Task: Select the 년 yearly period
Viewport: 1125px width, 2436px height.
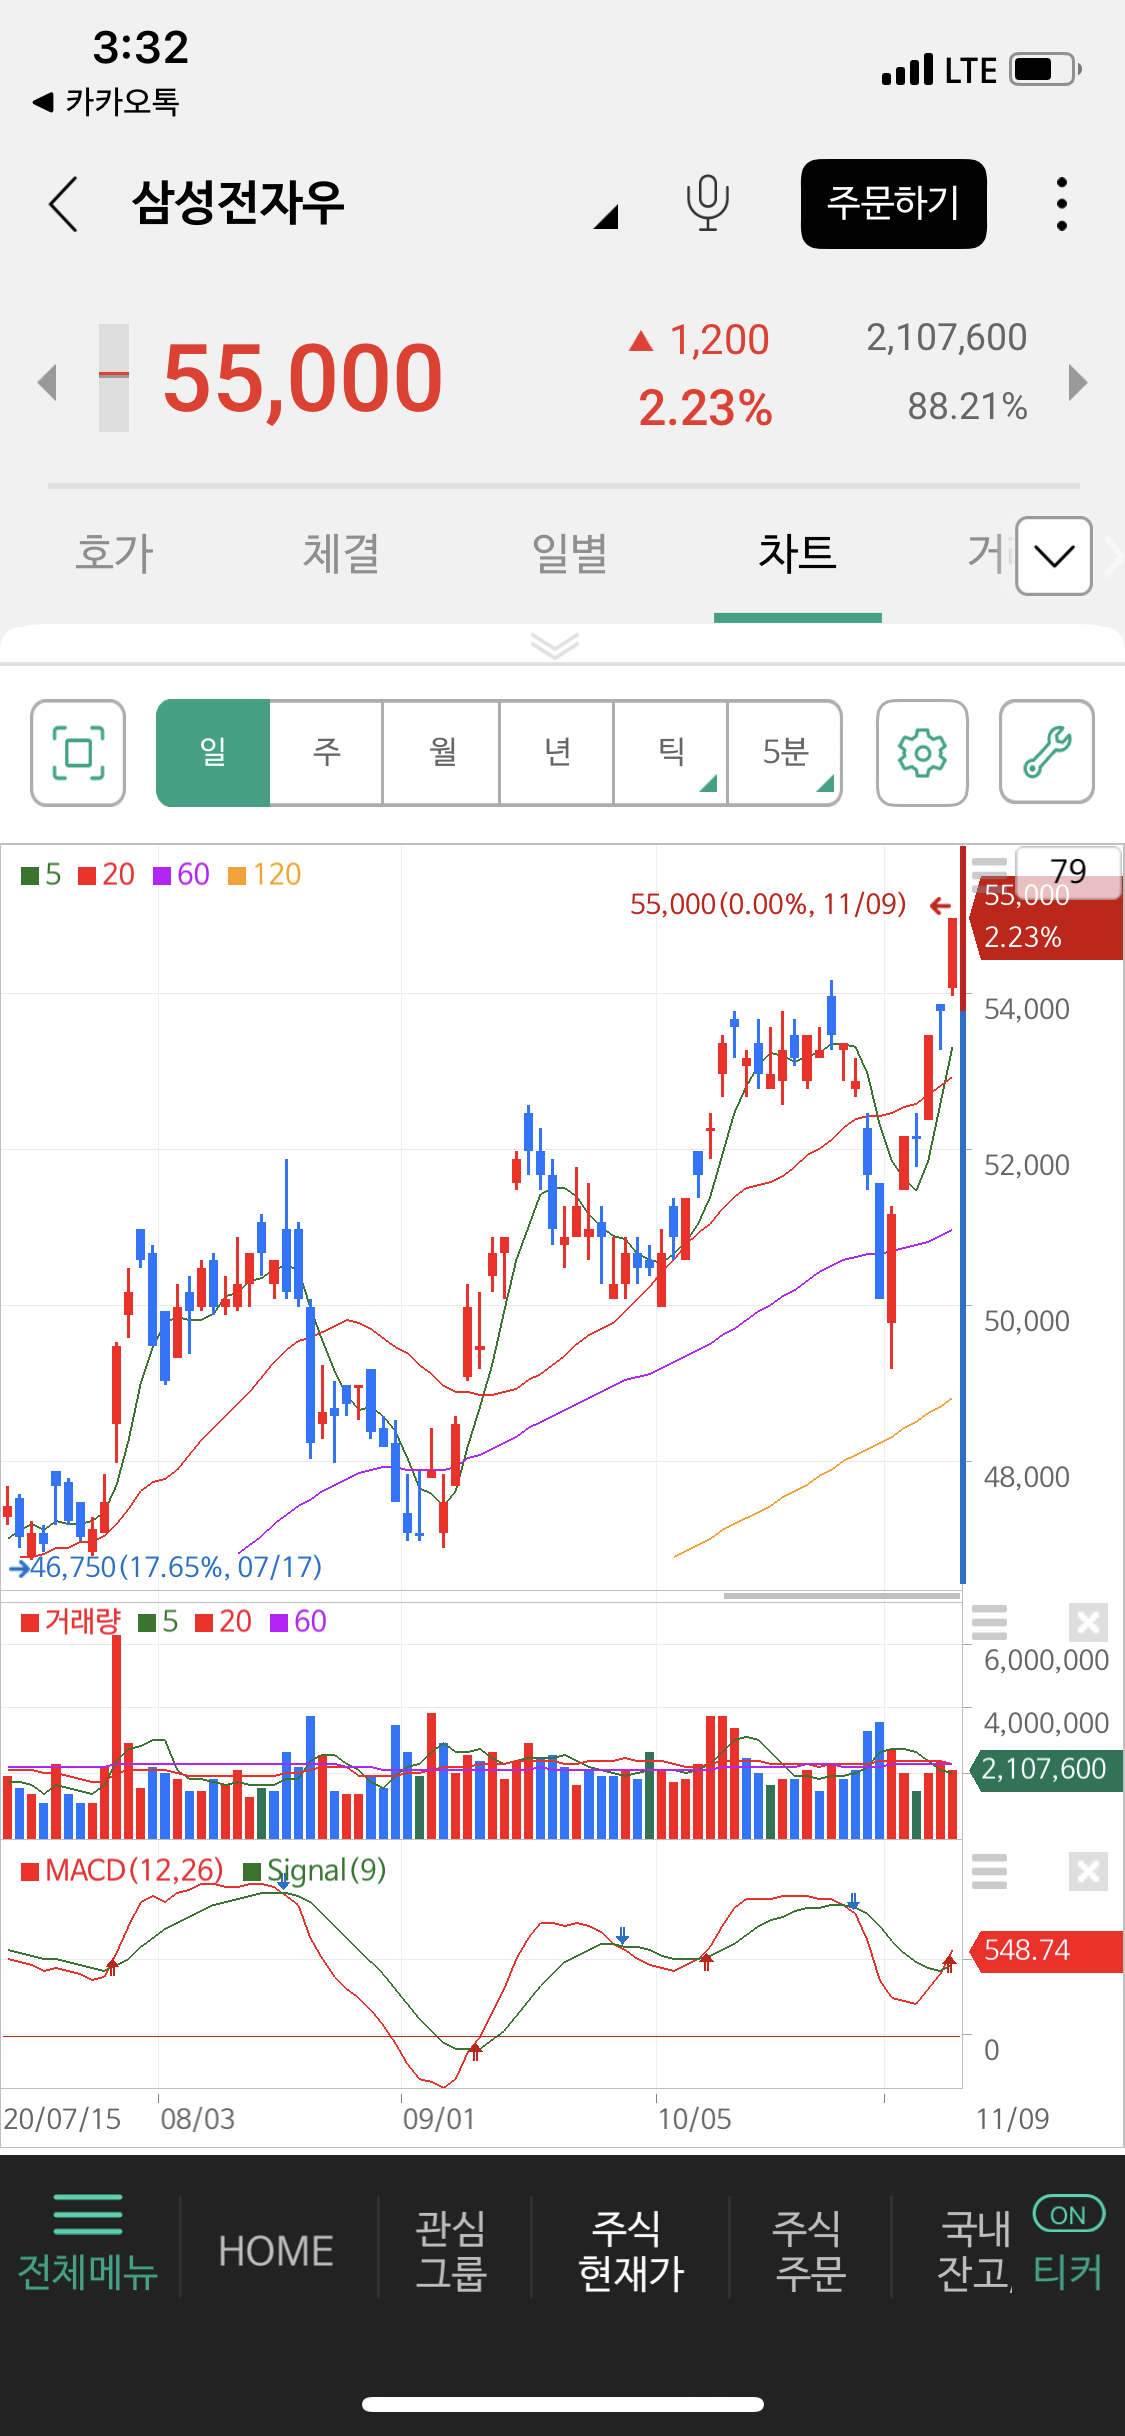Action: pos(557,752)
